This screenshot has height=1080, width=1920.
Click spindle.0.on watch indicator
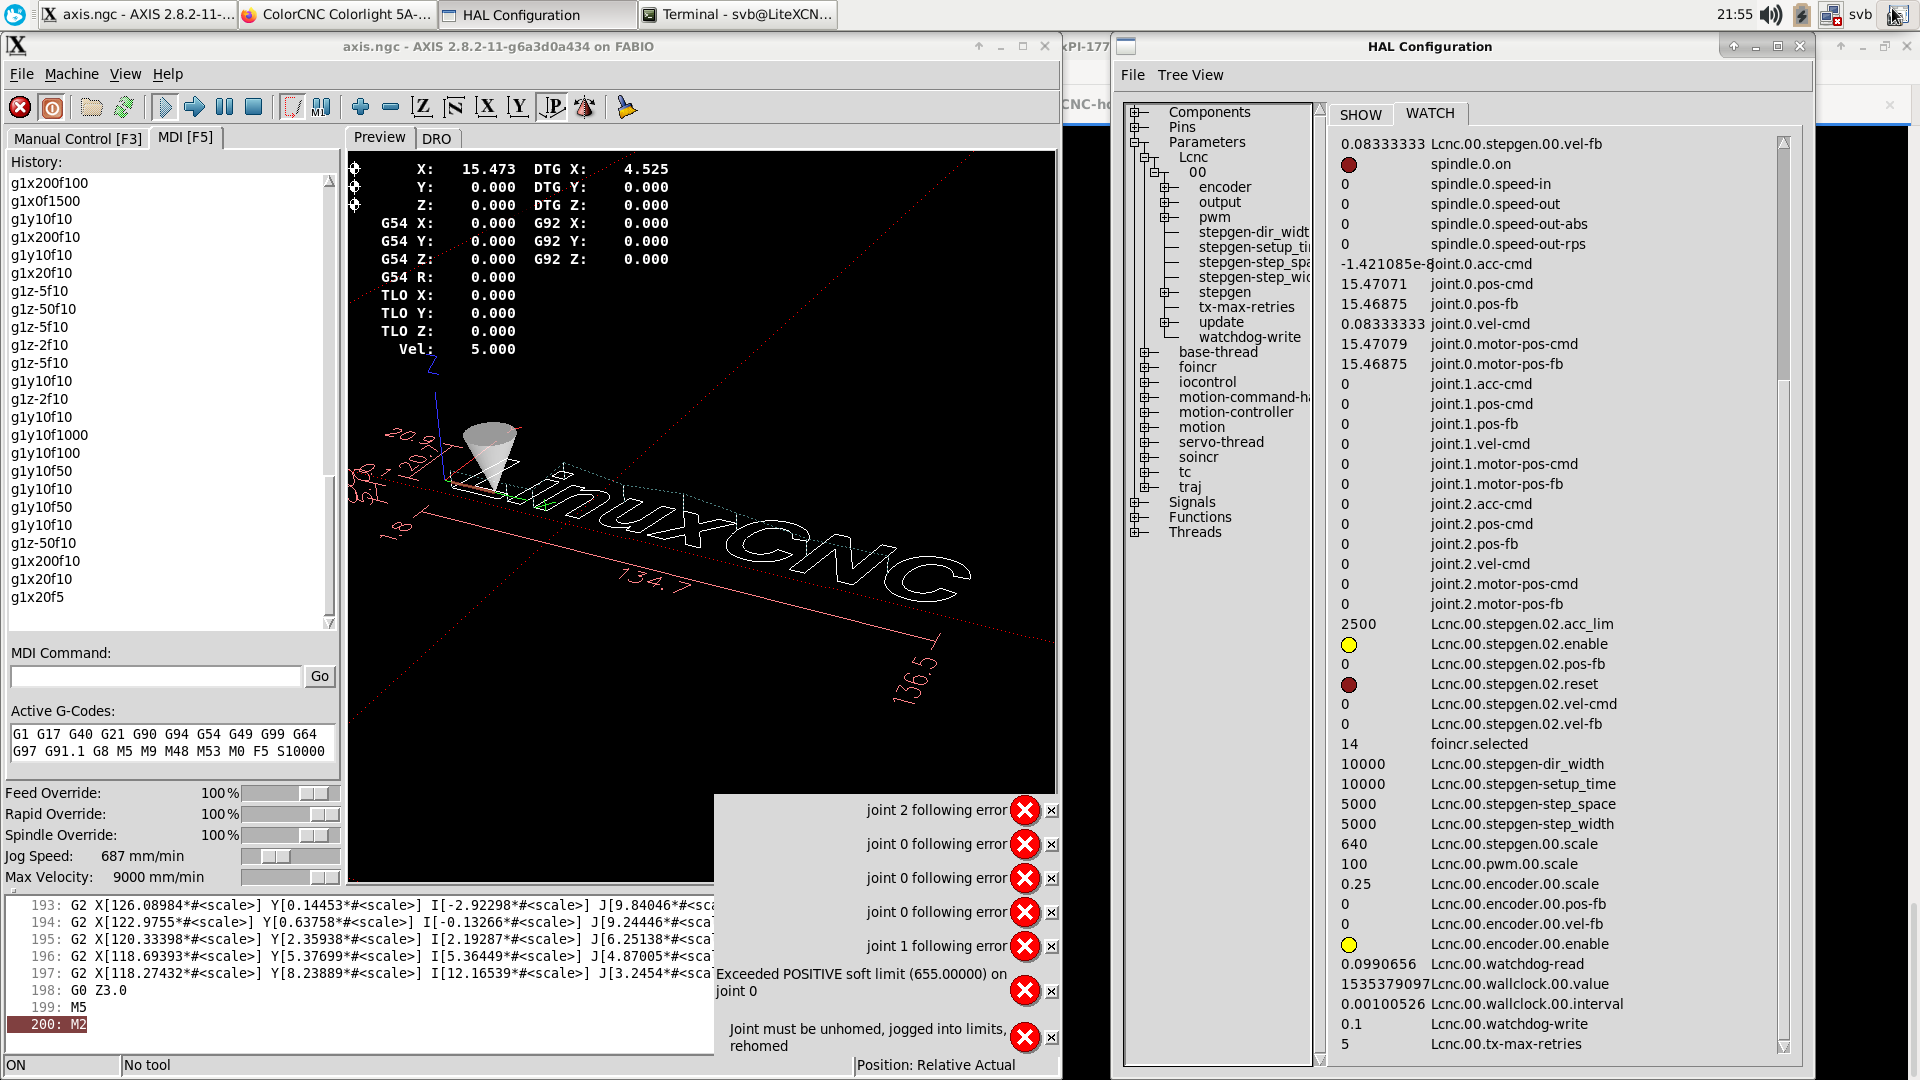(x=1349, y=165)
